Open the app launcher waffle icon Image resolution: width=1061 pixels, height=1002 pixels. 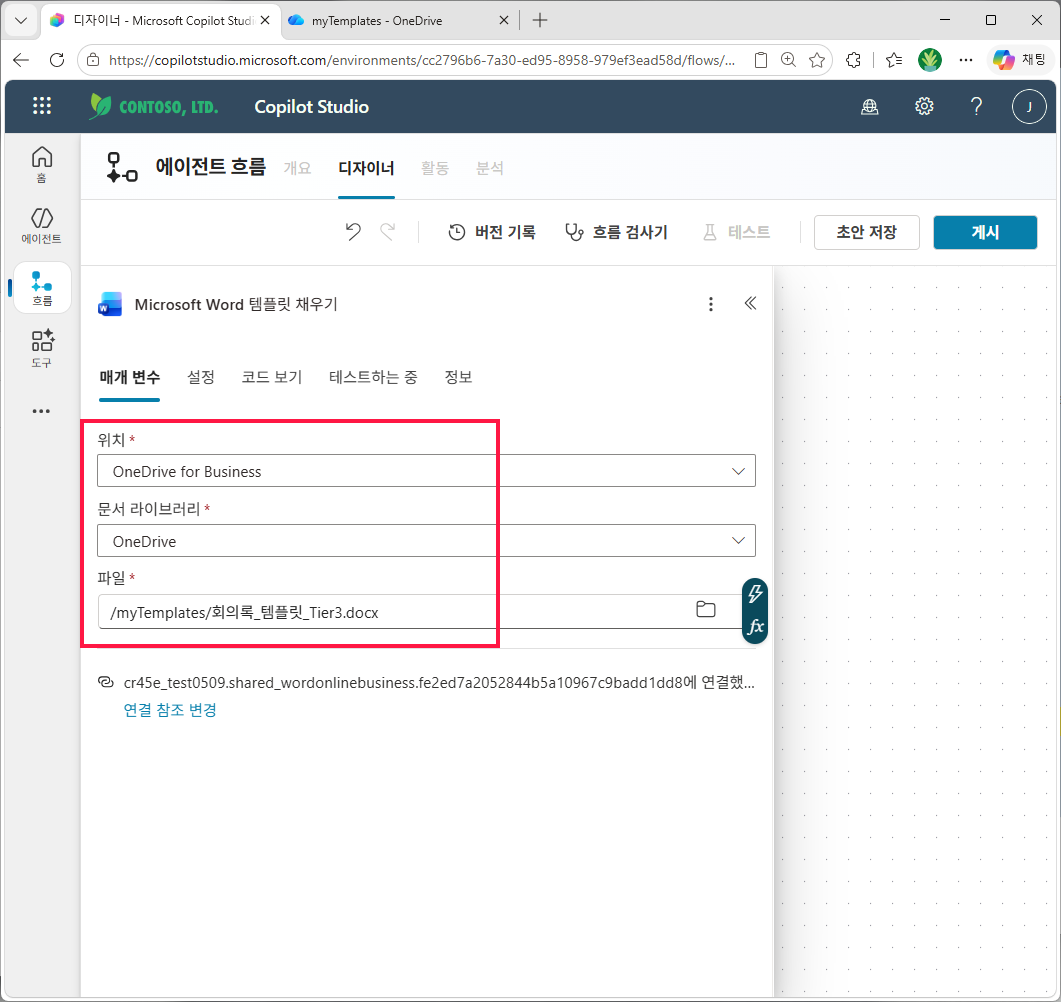(42, 106)
